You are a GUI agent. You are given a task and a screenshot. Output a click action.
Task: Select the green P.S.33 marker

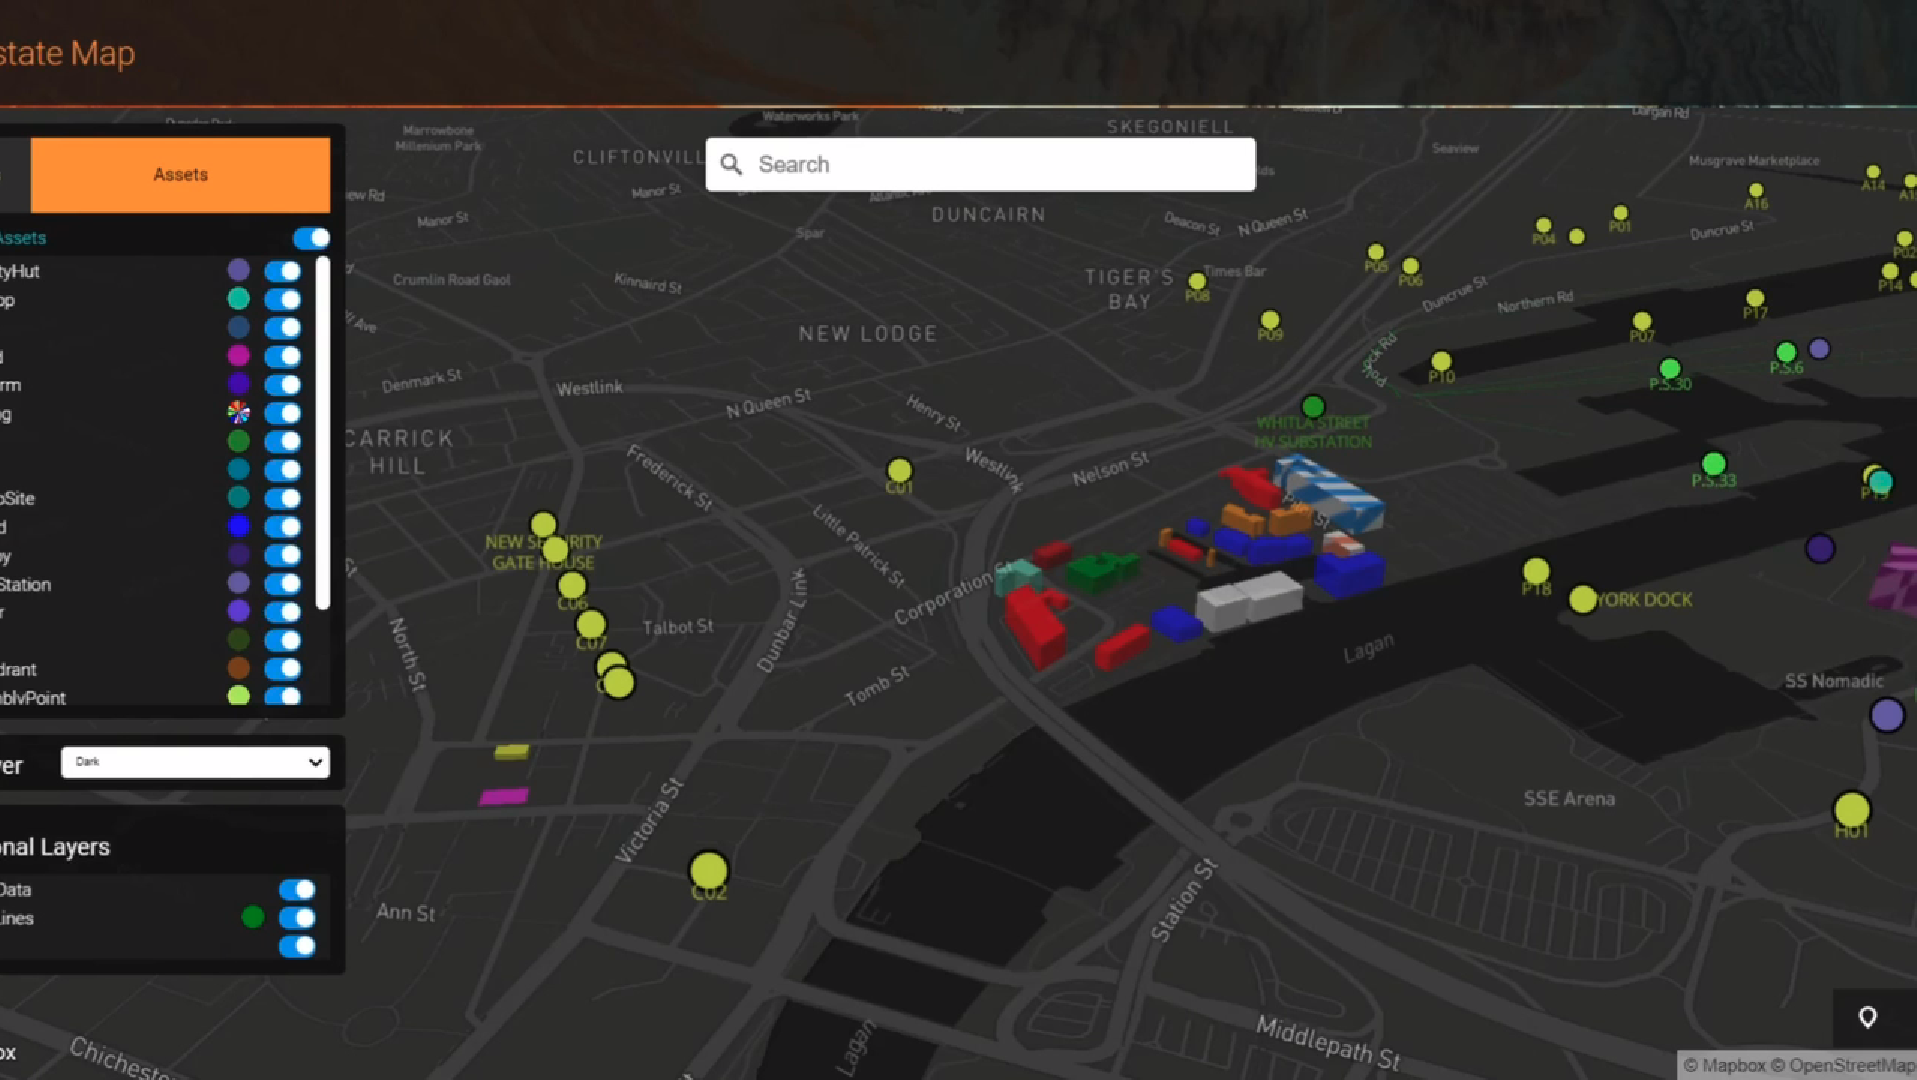[1713, 464]
